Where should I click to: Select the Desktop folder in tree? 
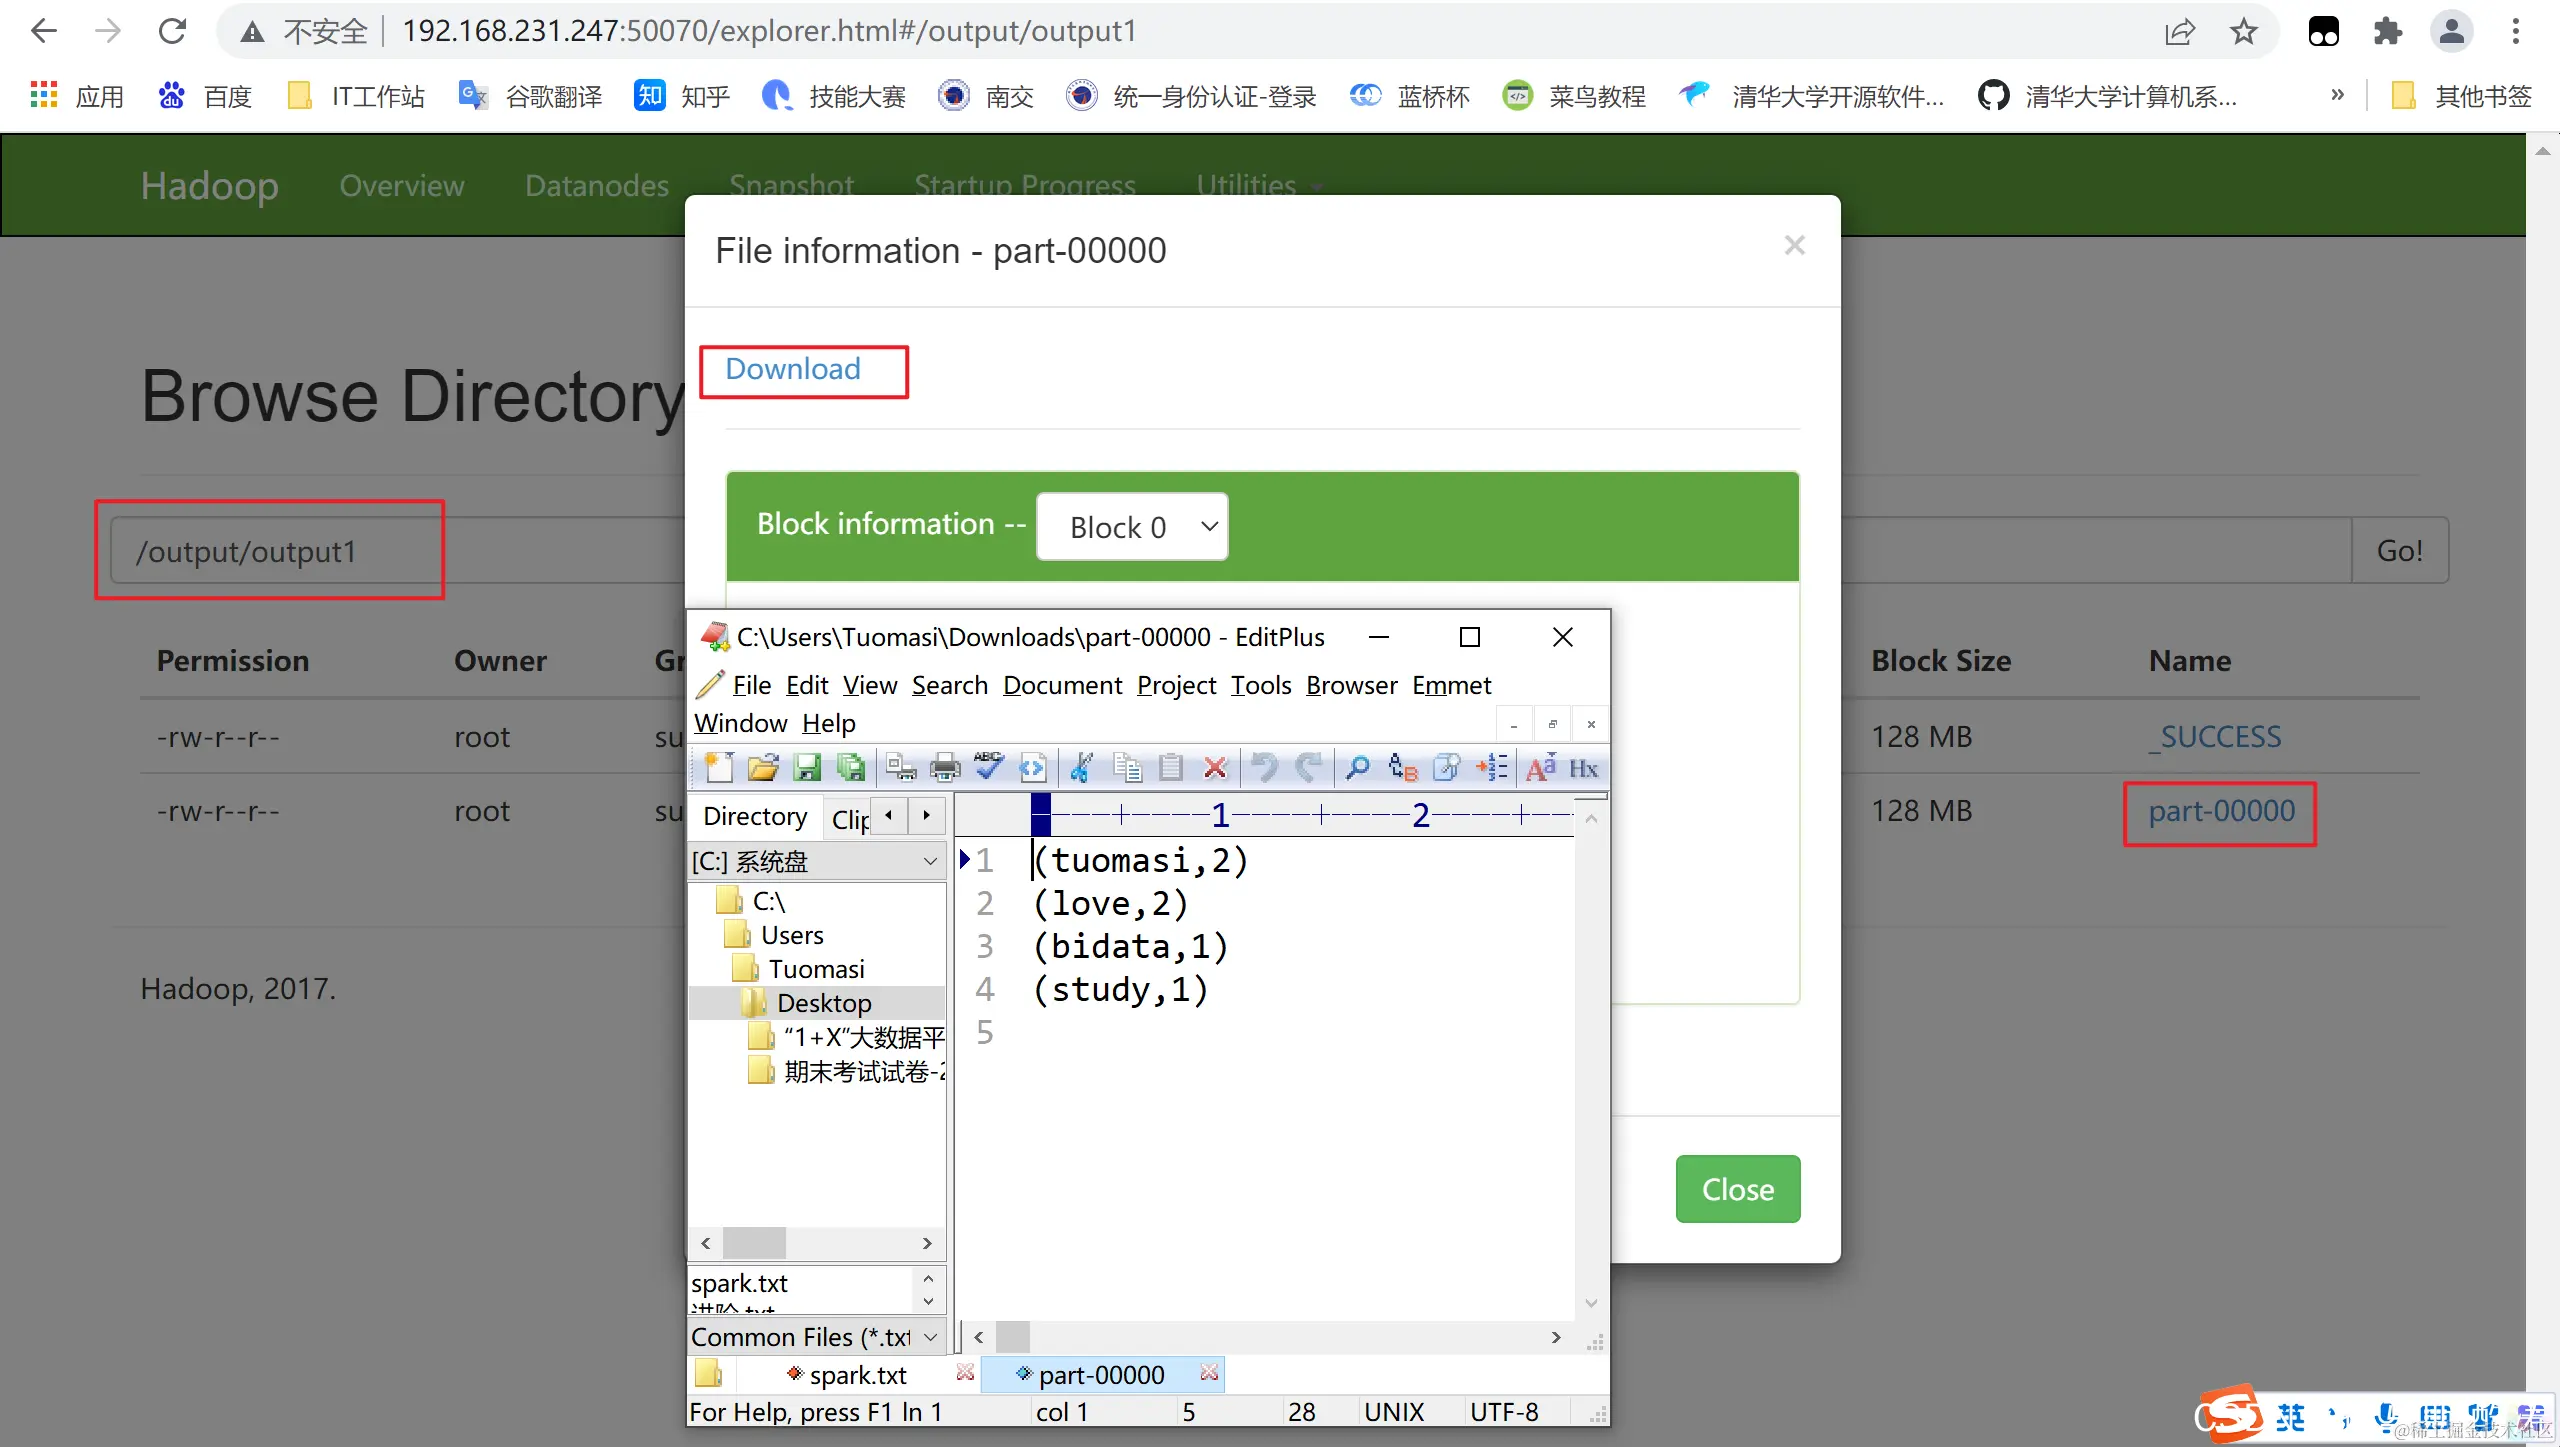pyautogui.click(x=824, y=1003)
